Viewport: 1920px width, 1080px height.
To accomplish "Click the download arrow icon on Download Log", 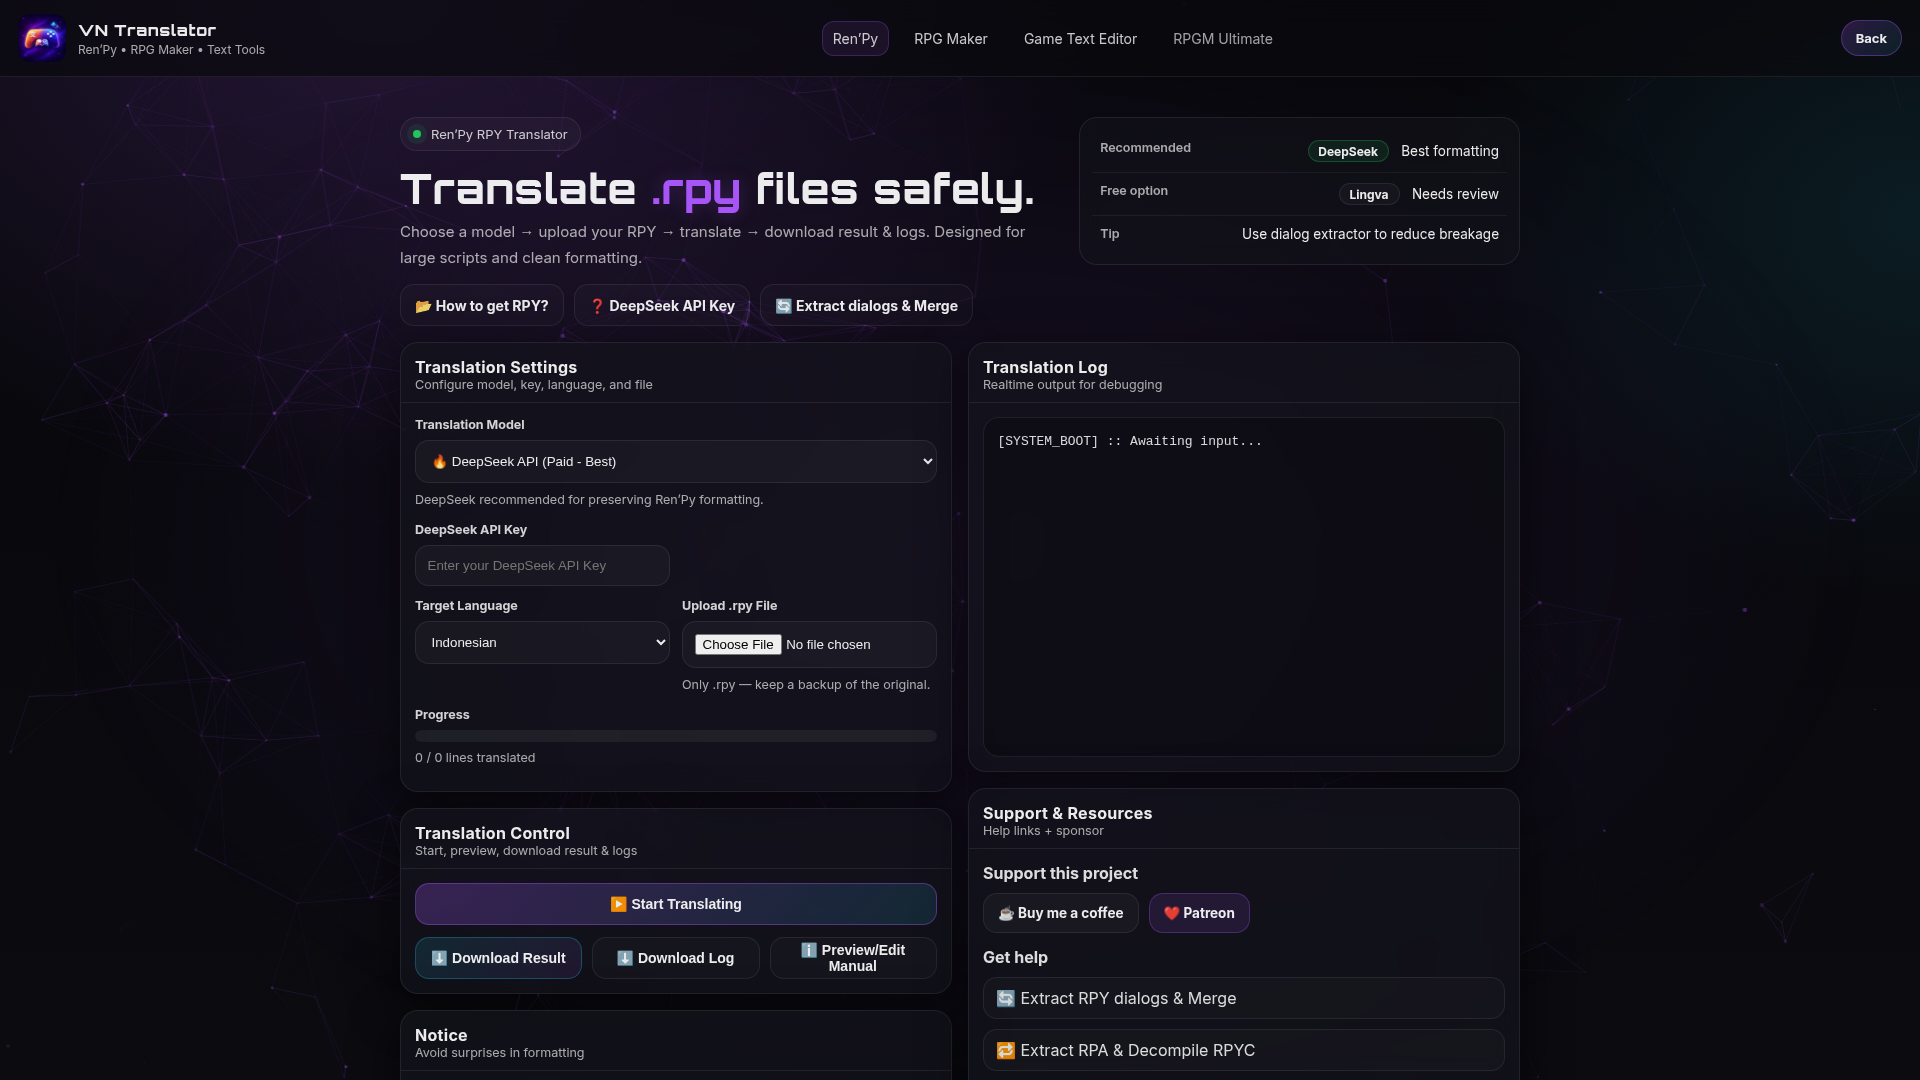I will 625,958.
